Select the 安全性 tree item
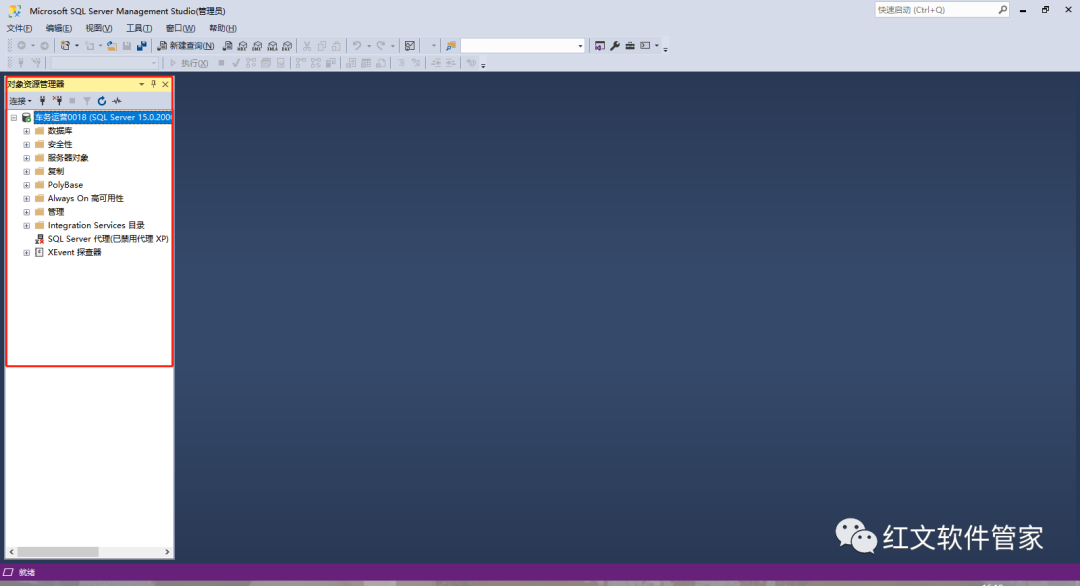This screenshot has width=1080, height=586. click(59, 145)
